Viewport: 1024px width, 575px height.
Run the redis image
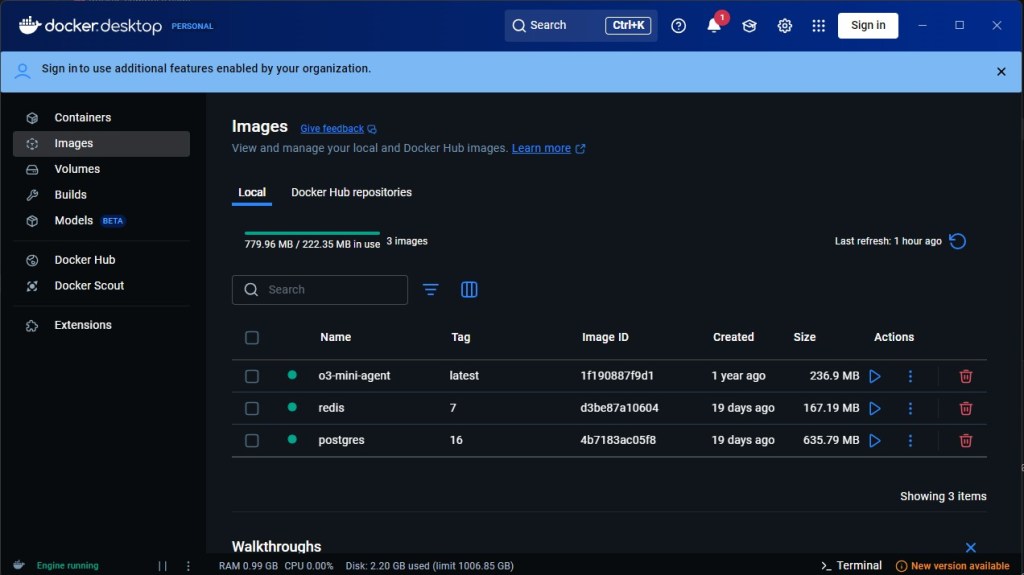874,408
